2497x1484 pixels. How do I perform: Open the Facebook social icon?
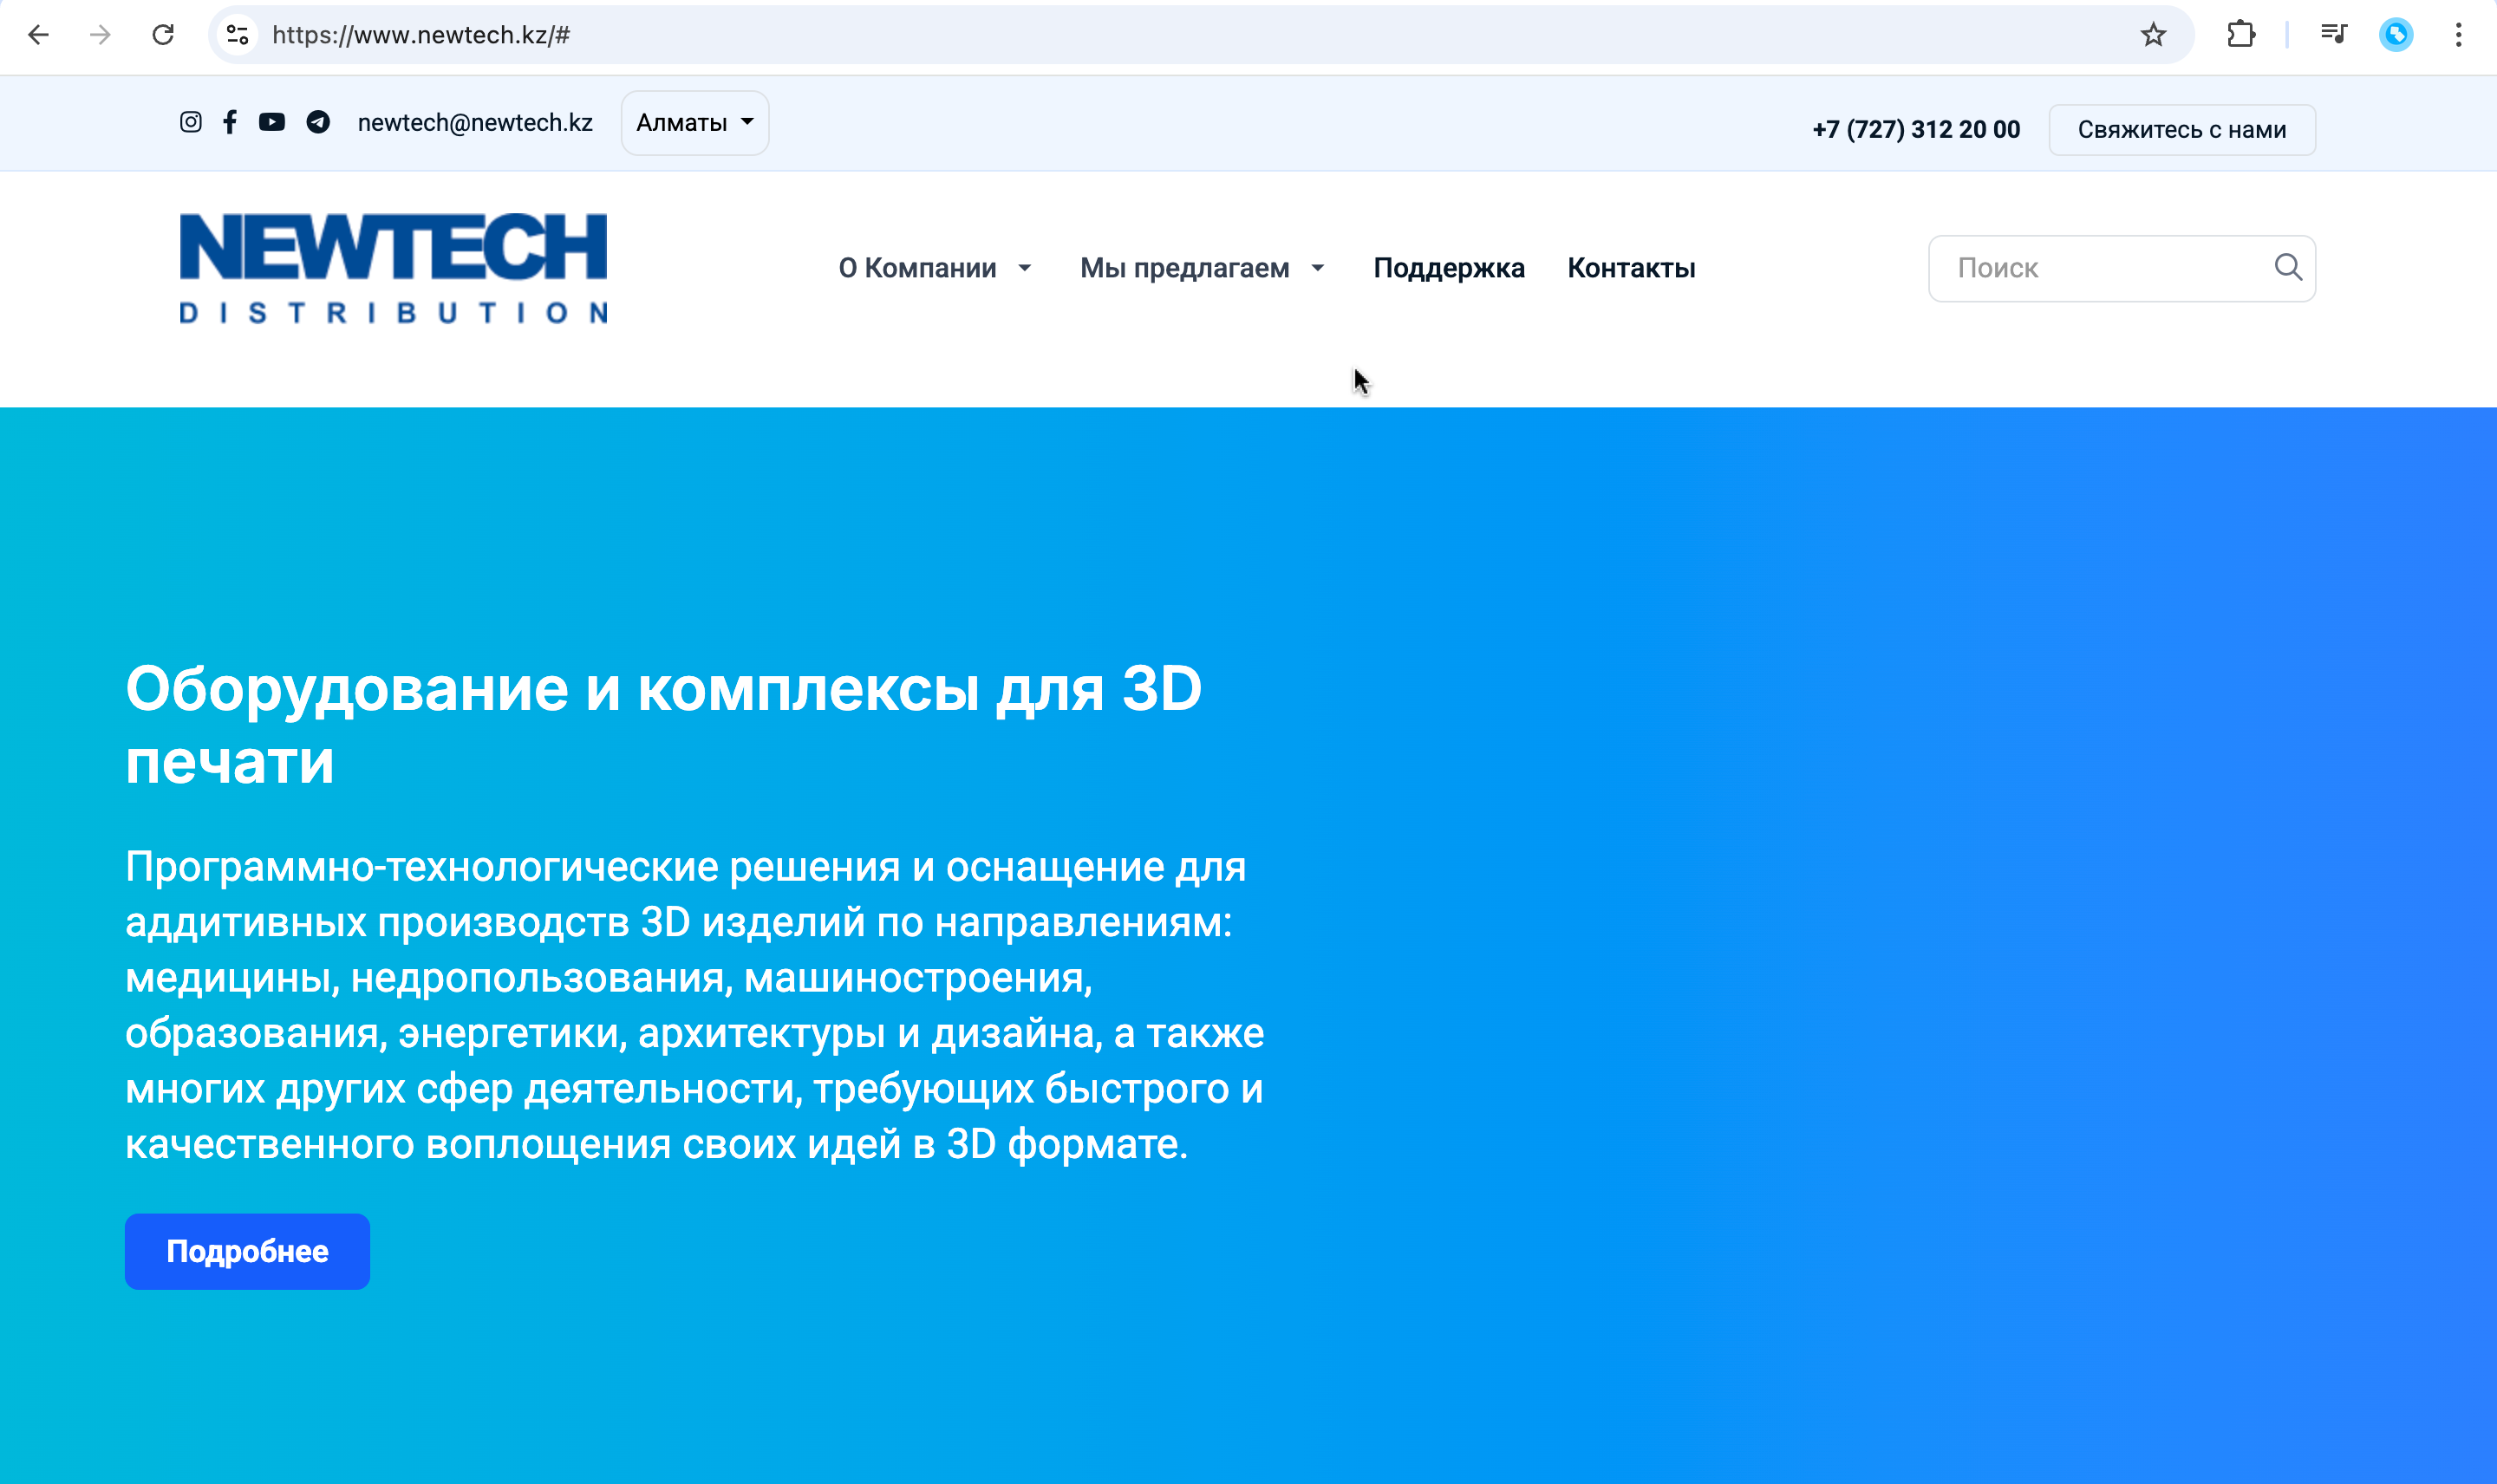231,122
